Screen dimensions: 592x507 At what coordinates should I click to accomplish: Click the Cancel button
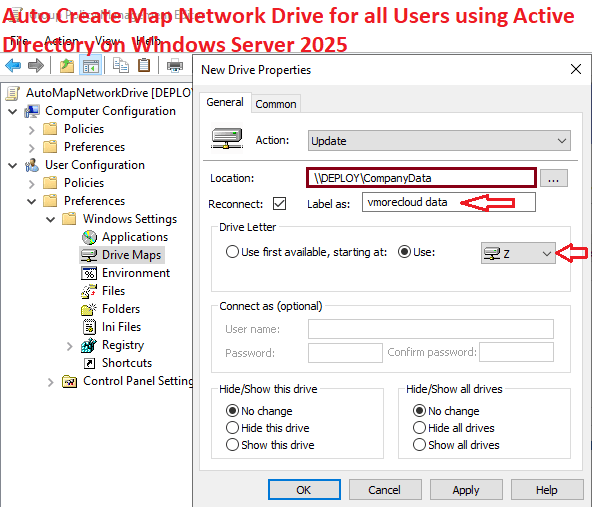click(x=385, y=490)
